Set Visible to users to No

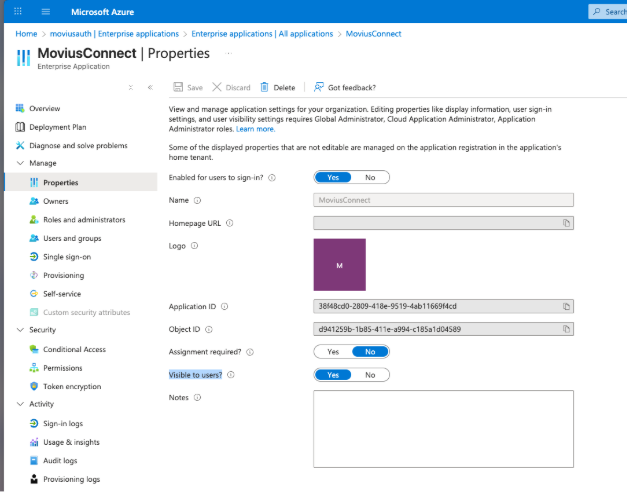[x=370, y=375]
